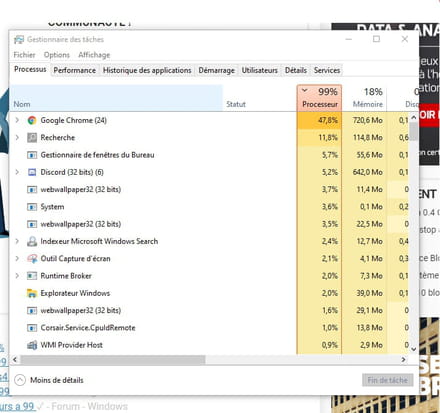Click the 642,0 Mo memory value for Discord
440x413 pixels.
368,172
